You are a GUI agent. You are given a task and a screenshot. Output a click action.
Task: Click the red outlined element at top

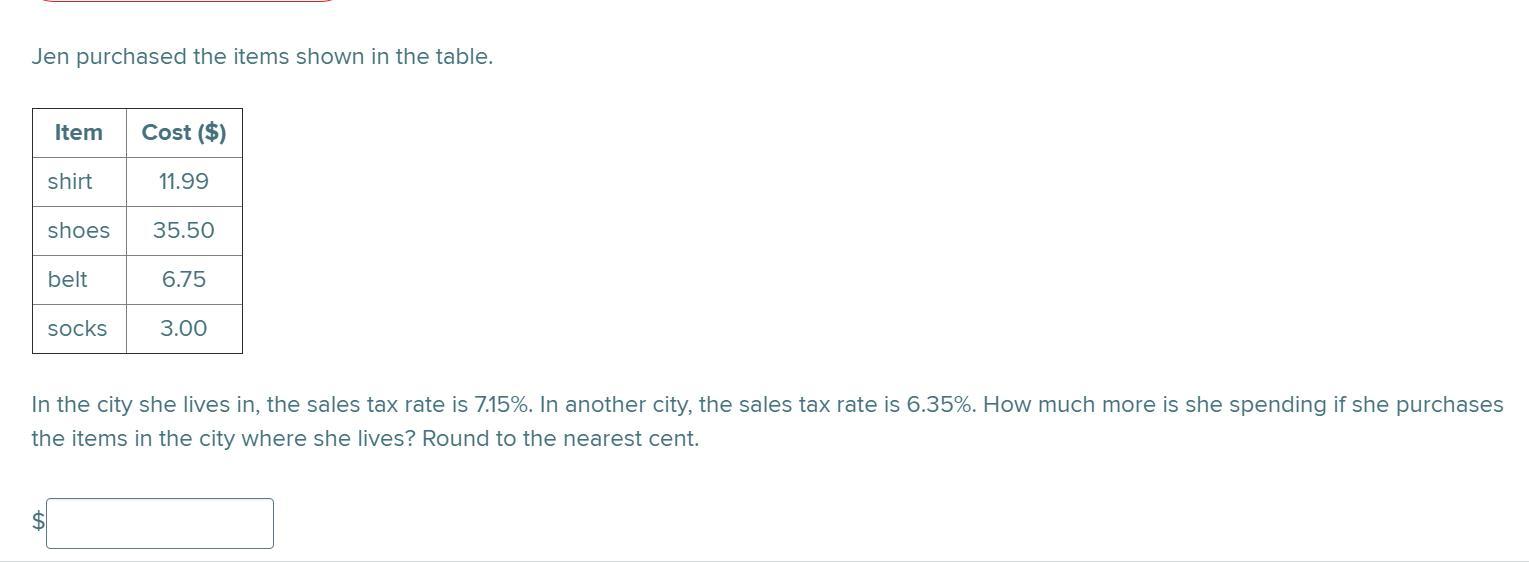point(187,1)
